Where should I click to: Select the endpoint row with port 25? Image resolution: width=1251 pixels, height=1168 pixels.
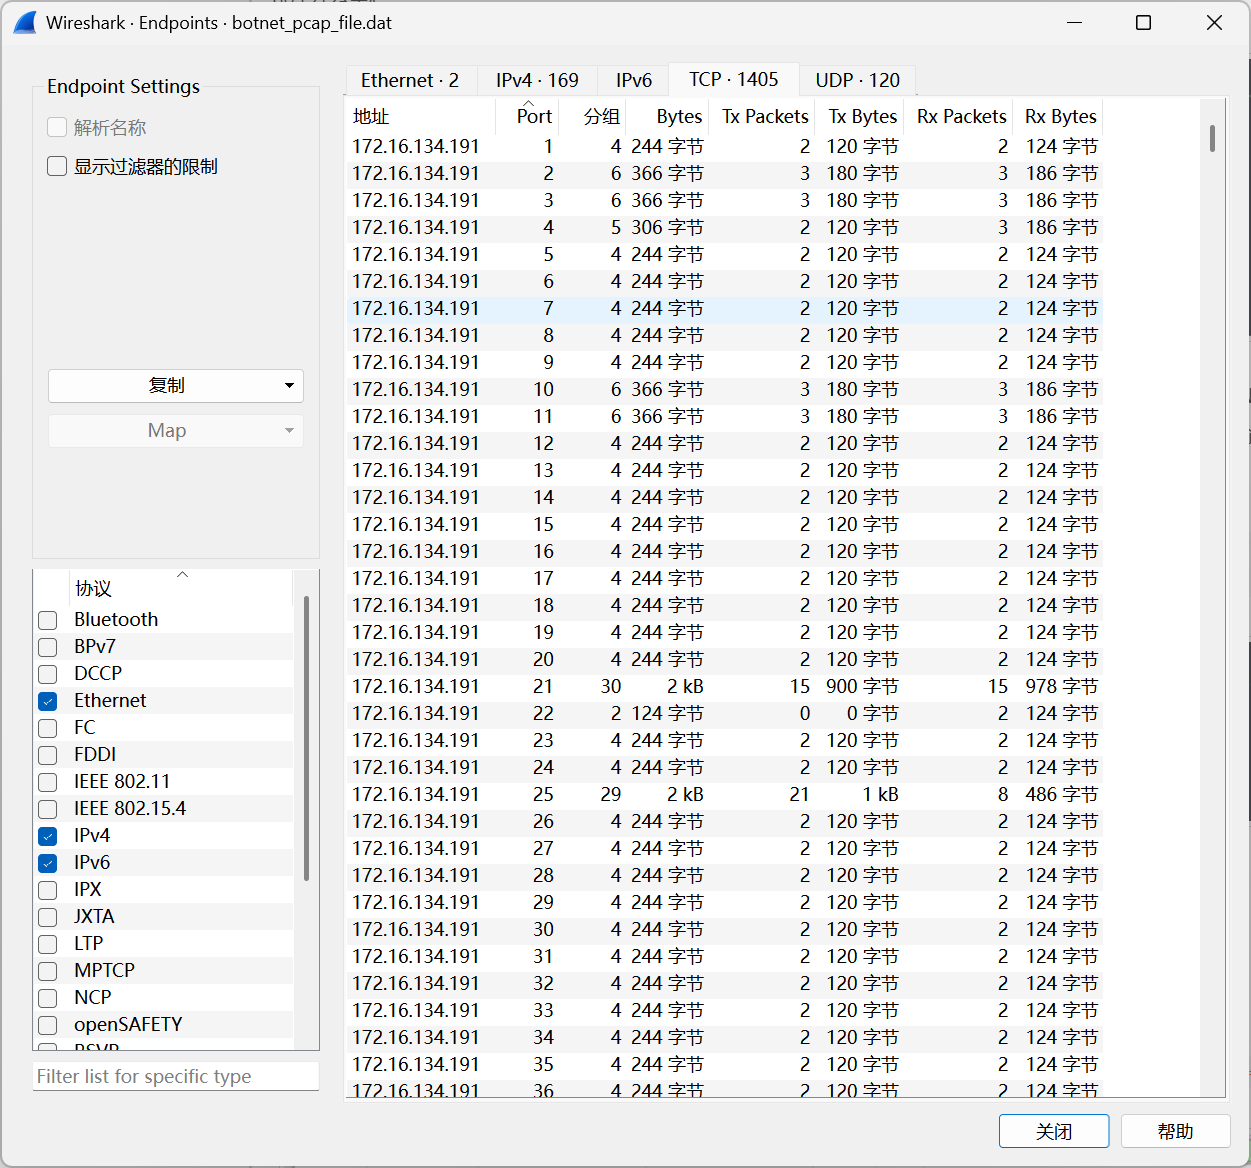725,794
